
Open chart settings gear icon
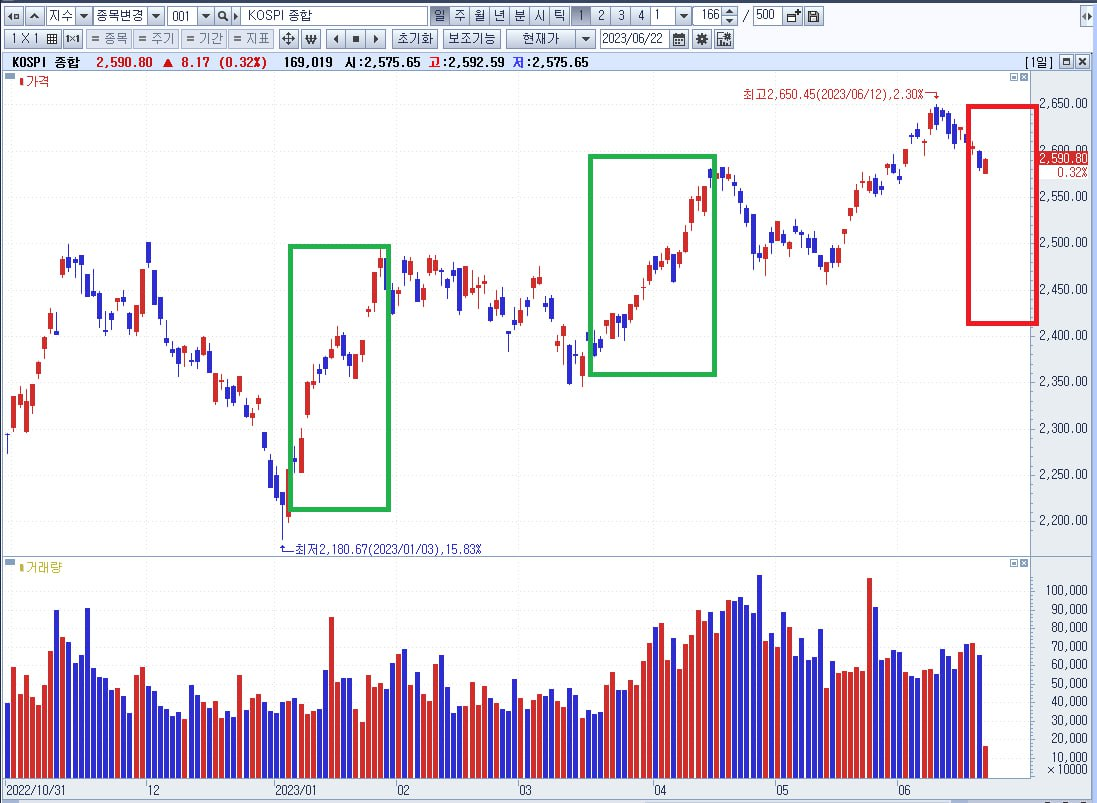pyautogui.click(x=702, y=38)
